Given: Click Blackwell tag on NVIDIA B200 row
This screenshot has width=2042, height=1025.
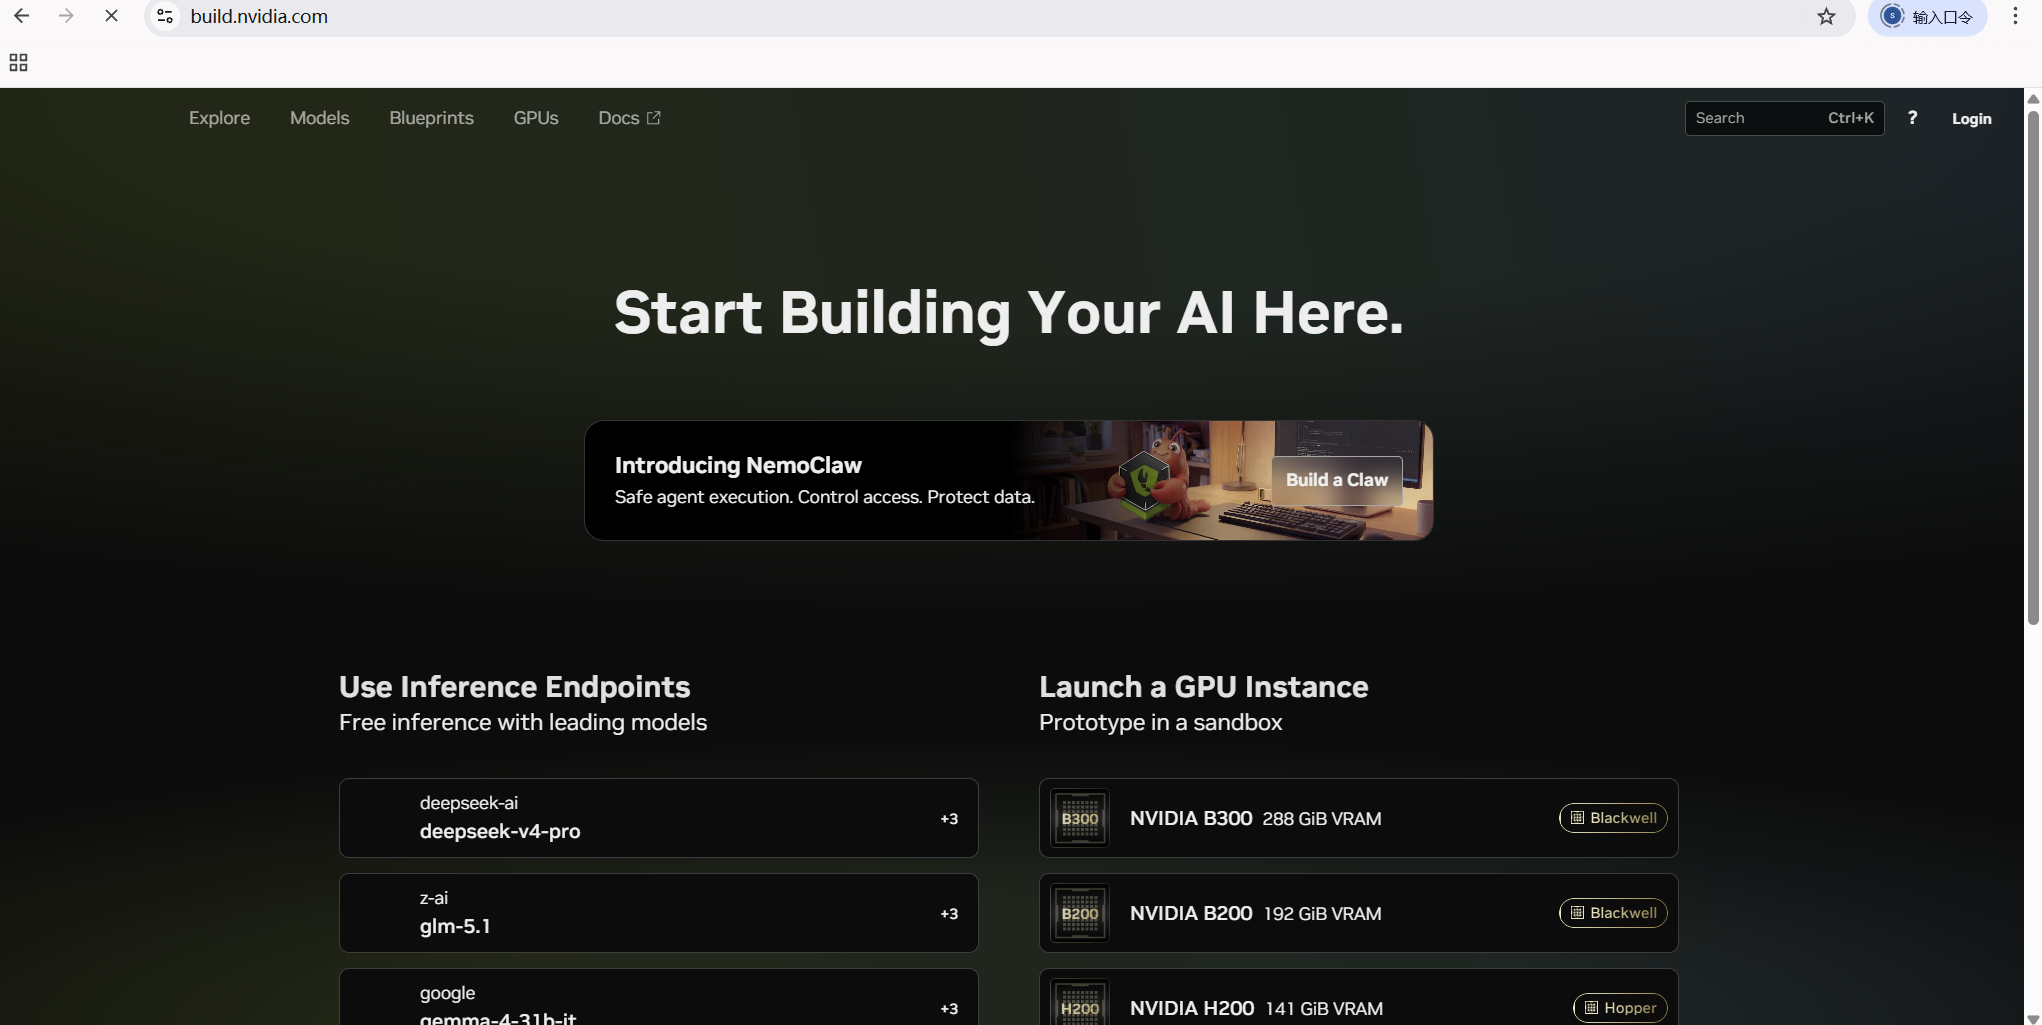Looking at the screenshot, I should [x=1613, y=913].
